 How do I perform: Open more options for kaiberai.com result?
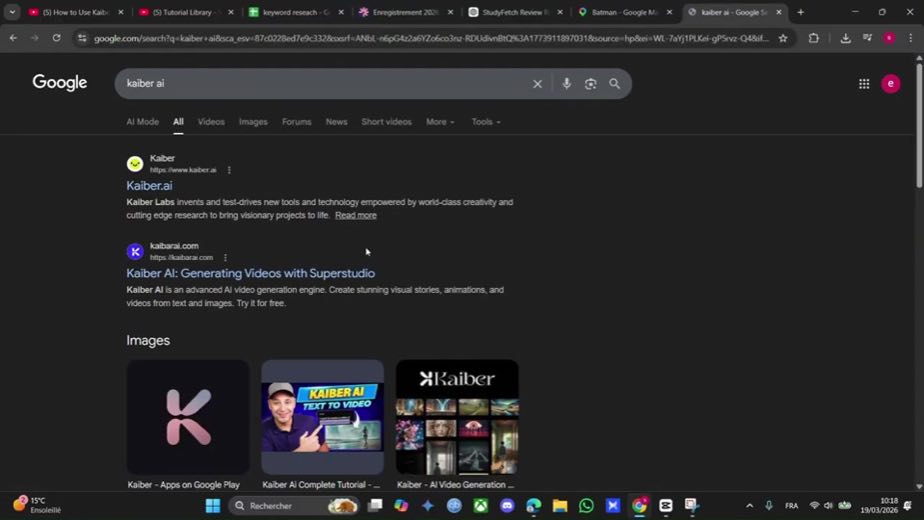tap(225, 258)
